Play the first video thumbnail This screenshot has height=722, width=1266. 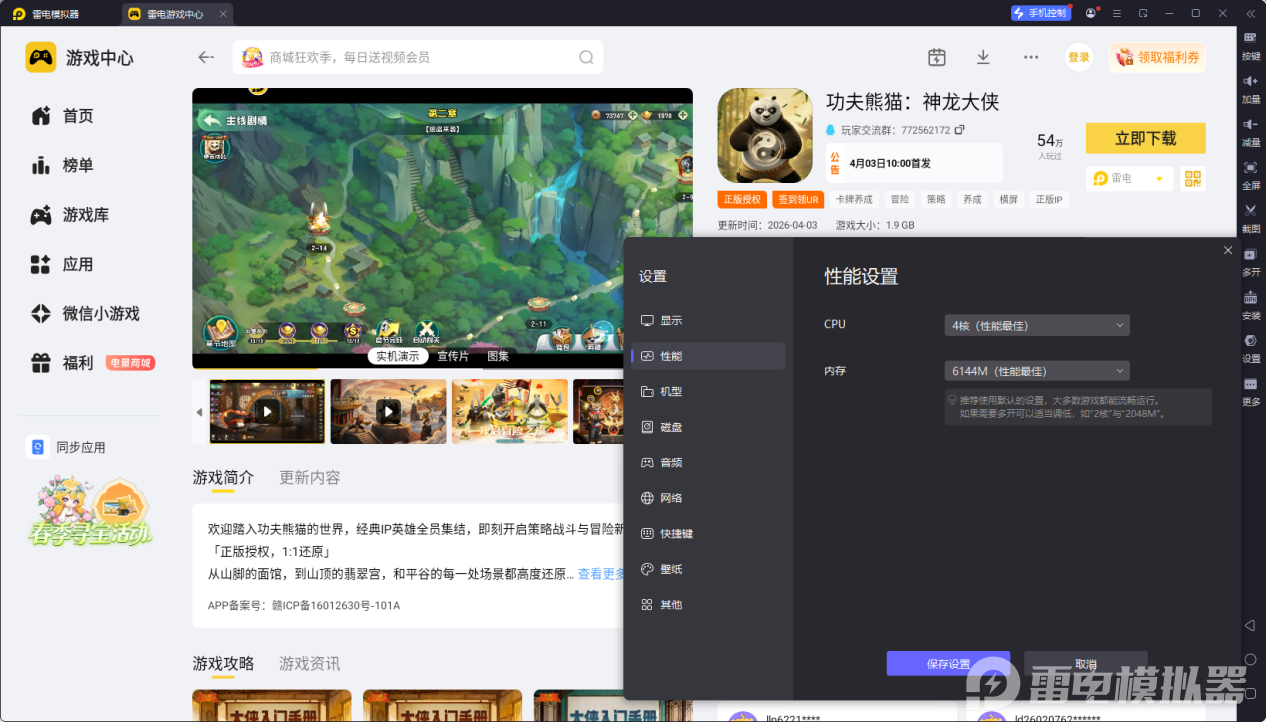pos(267,411)
